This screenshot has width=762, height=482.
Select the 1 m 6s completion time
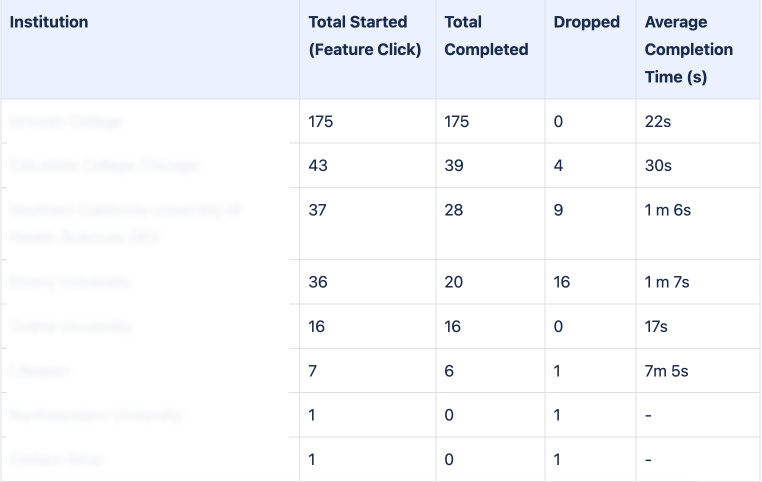(667, 210)
